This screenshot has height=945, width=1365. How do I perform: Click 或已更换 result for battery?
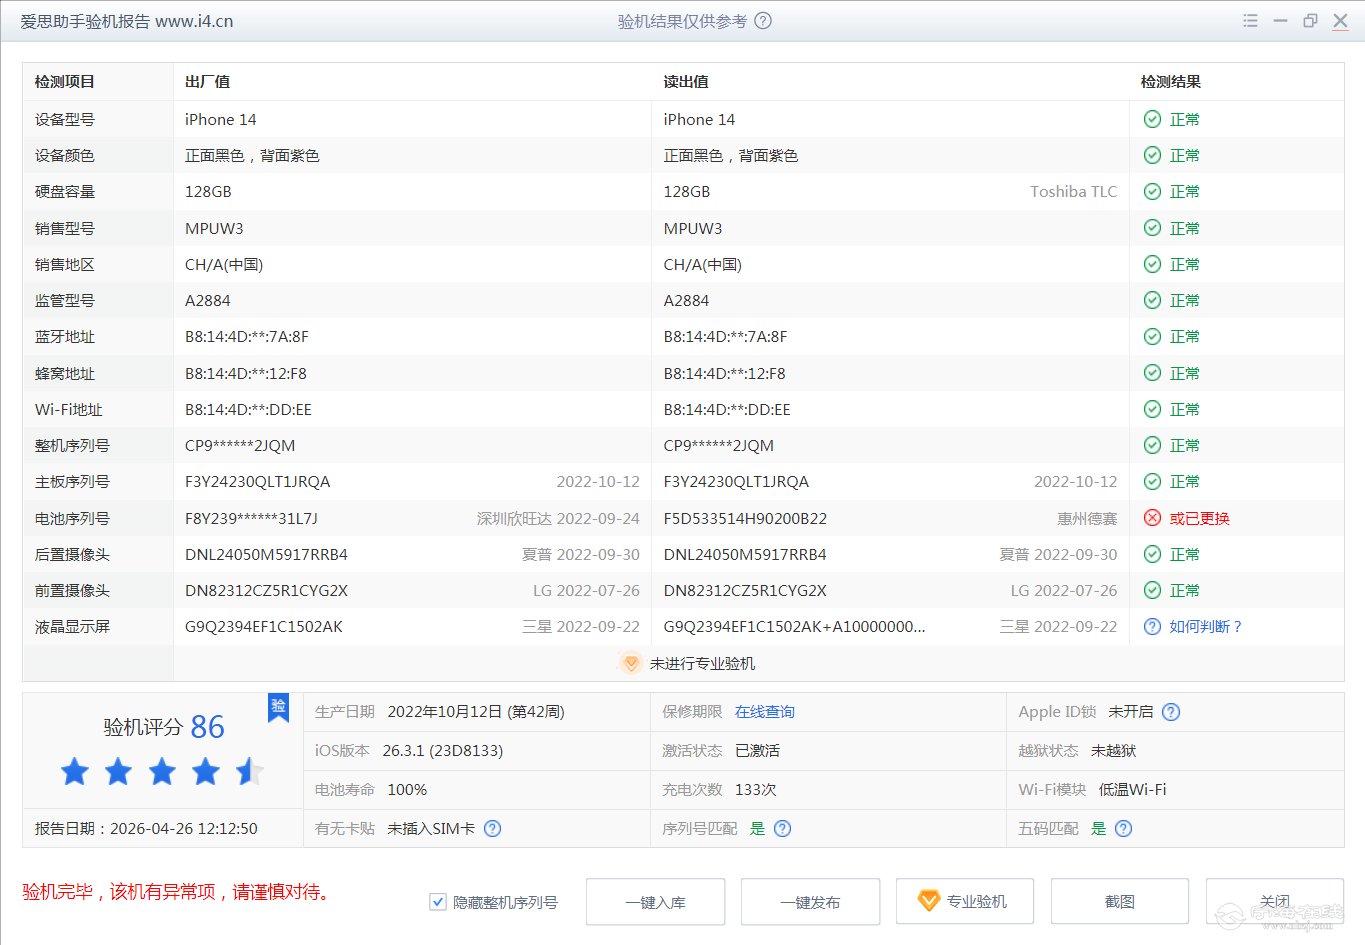[1200, 518]
